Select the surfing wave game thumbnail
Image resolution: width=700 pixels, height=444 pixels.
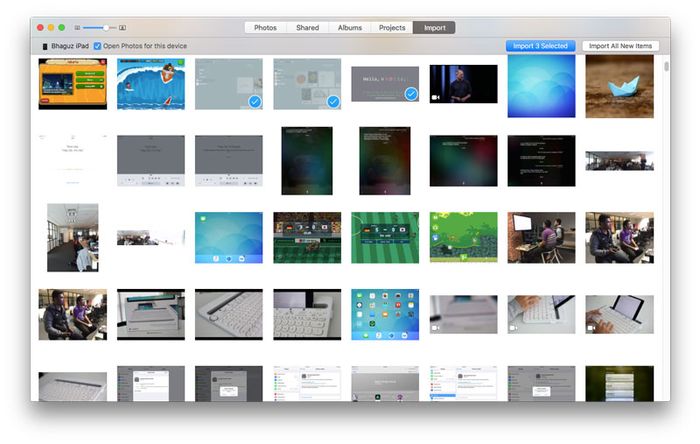(151, 83)
